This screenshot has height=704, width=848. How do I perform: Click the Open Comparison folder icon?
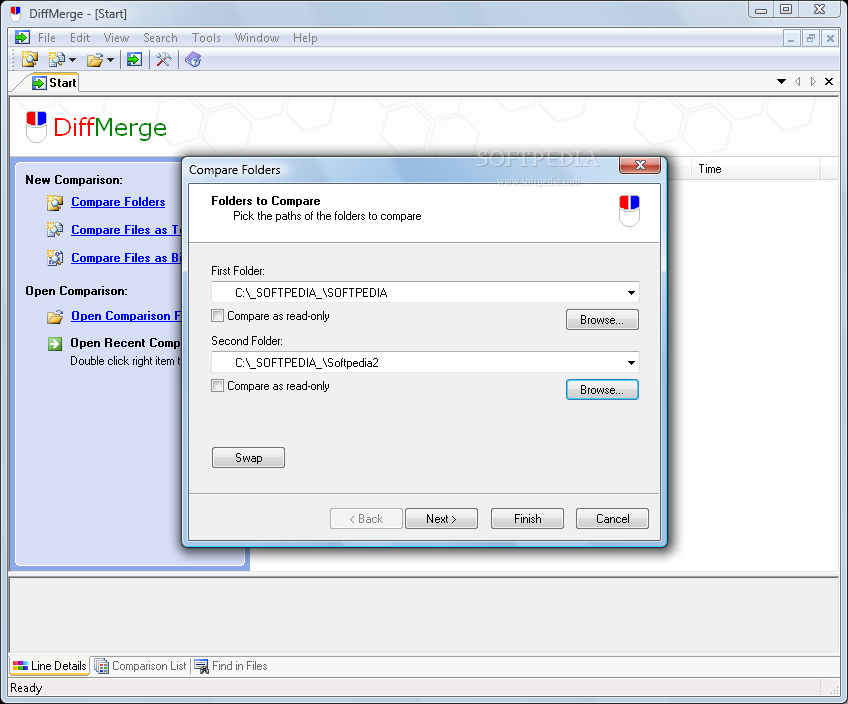55,316
